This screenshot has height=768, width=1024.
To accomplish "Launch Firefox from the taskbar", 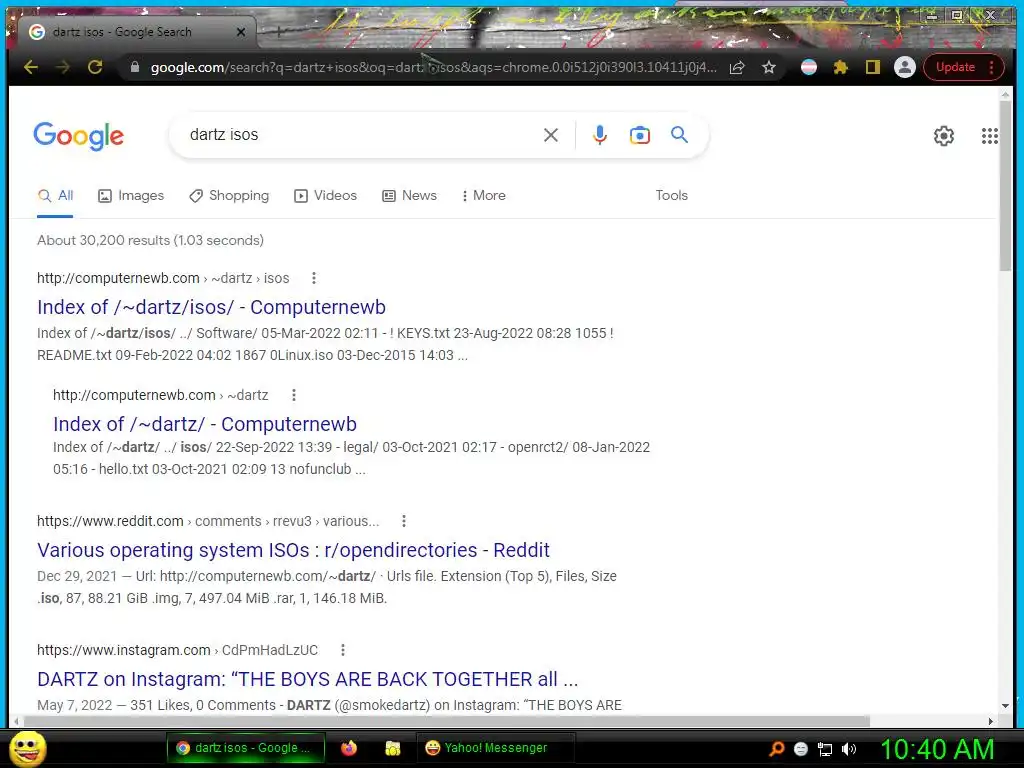I will (349, 748).
